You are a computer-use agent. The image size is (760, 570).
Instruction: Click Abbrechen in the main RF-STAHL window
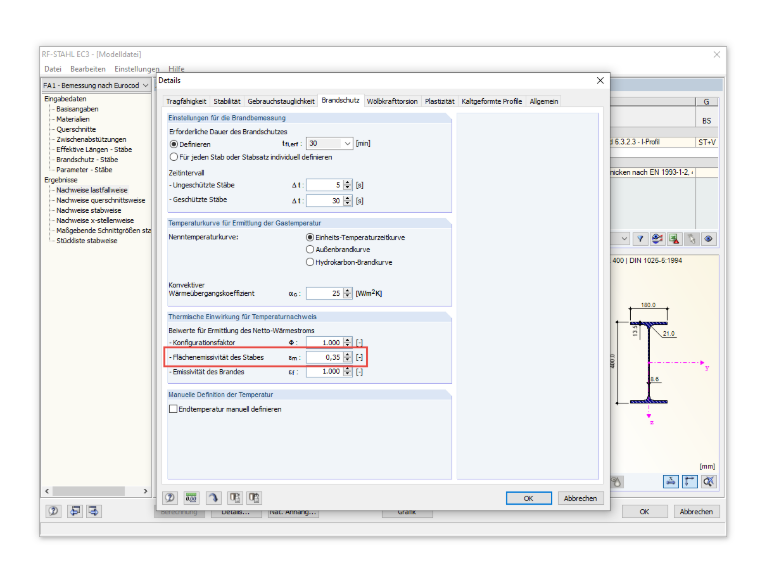coord(696,511)
